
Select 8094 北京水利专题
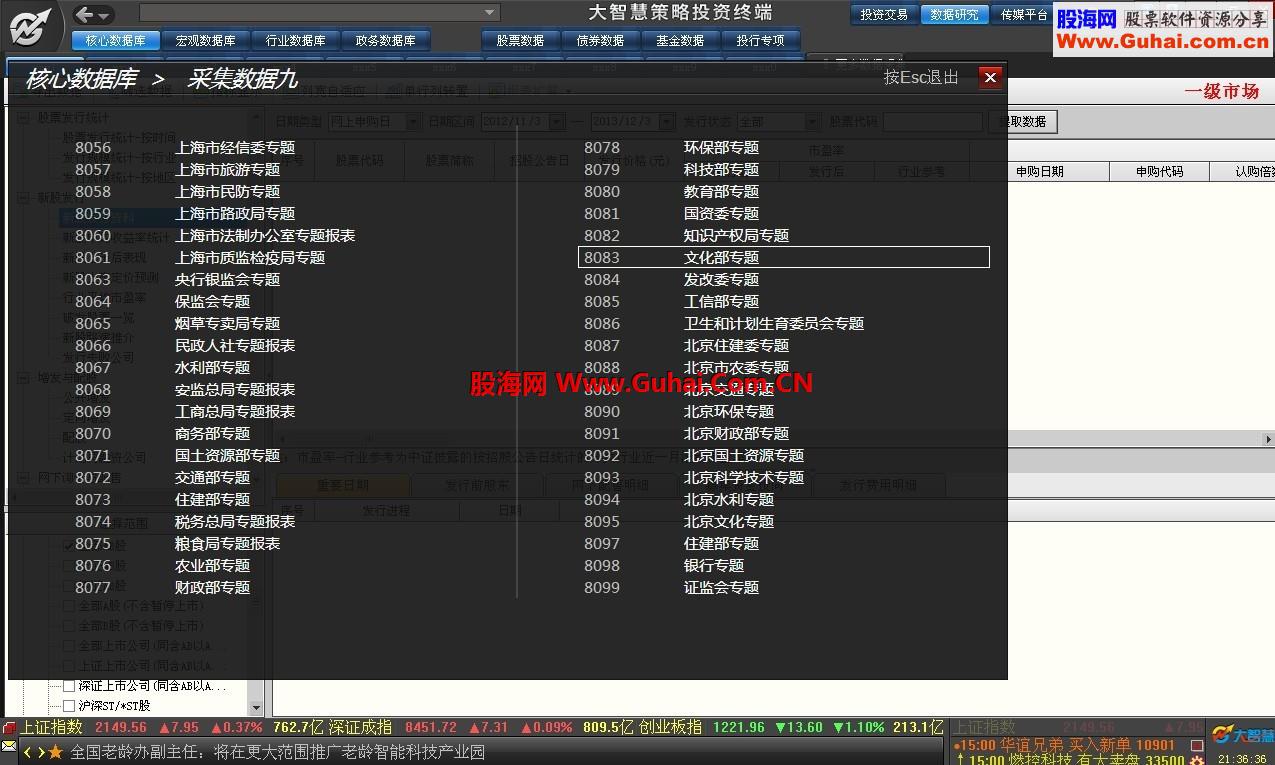679,499
